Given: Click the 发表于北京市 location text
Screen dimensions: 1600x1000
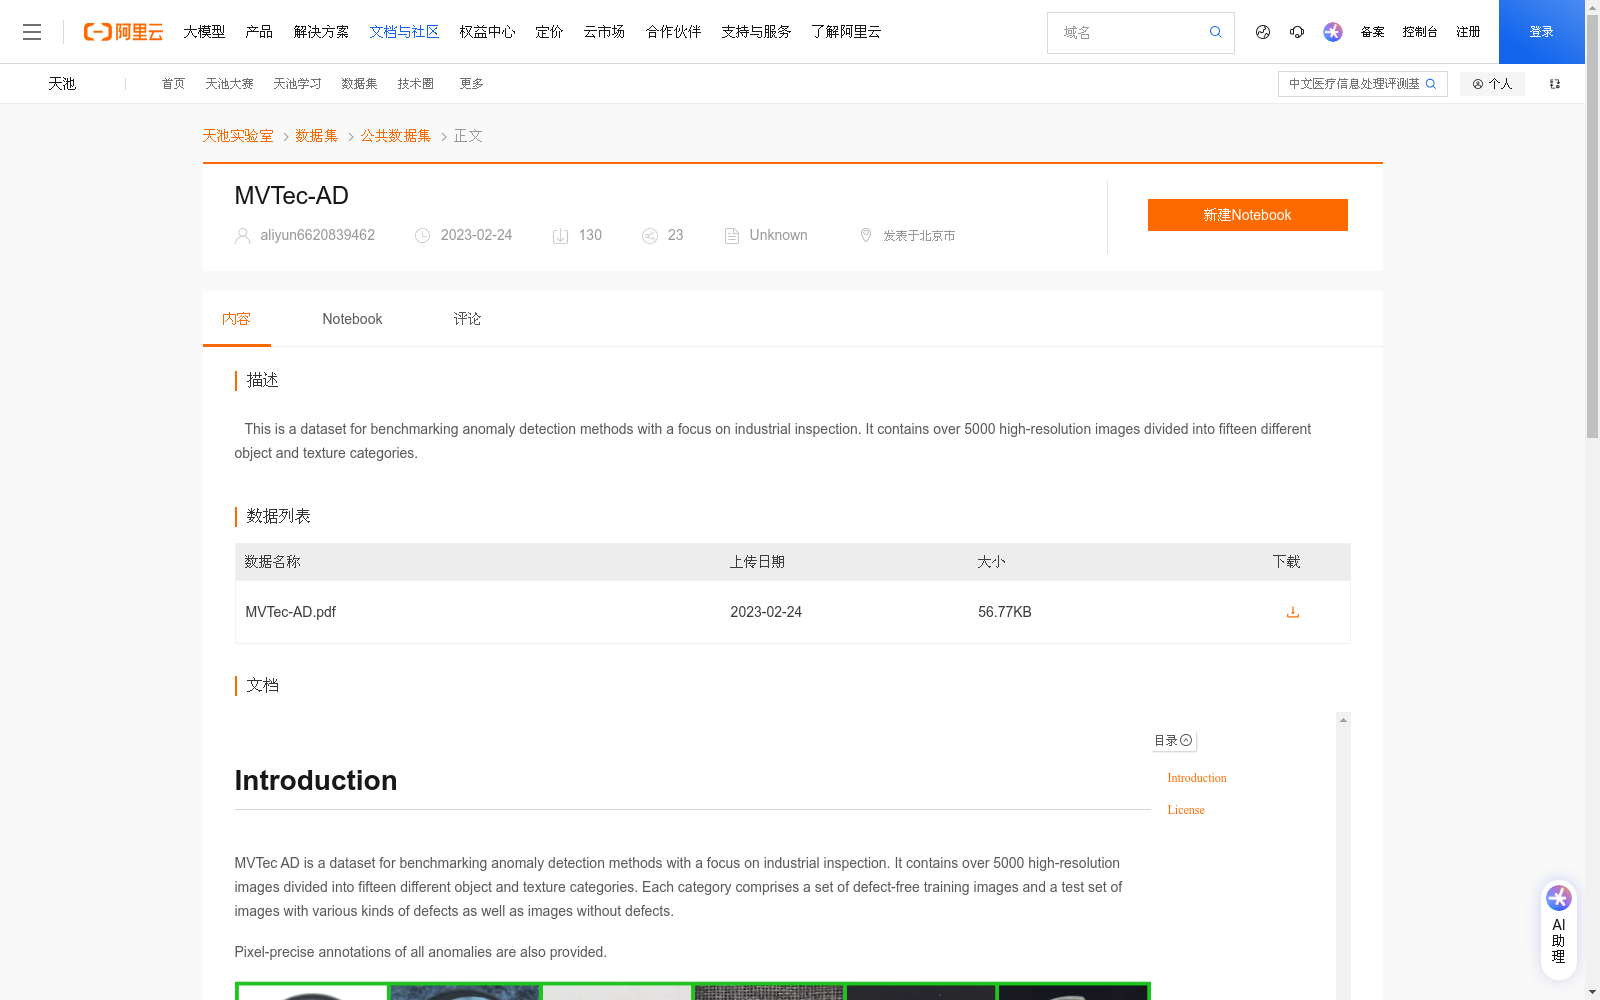Looking at the screenshot, I should point(919,236).
